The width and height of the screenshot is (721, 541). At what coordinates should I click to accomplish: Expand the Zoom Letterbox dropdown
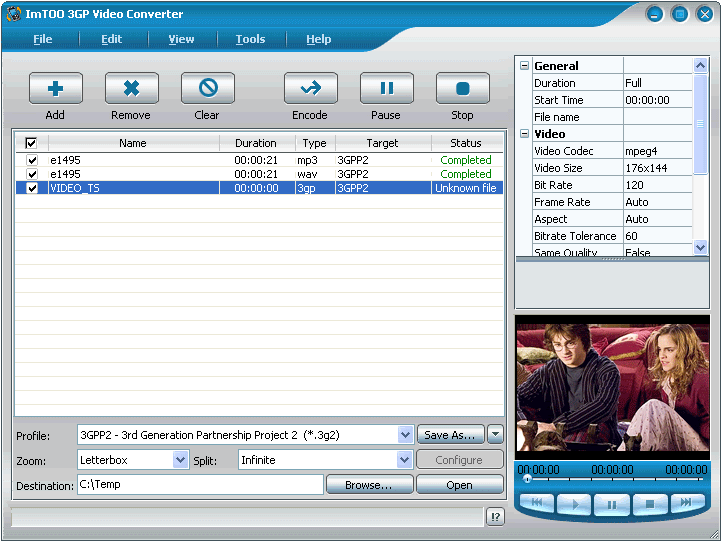coord(180,460)
